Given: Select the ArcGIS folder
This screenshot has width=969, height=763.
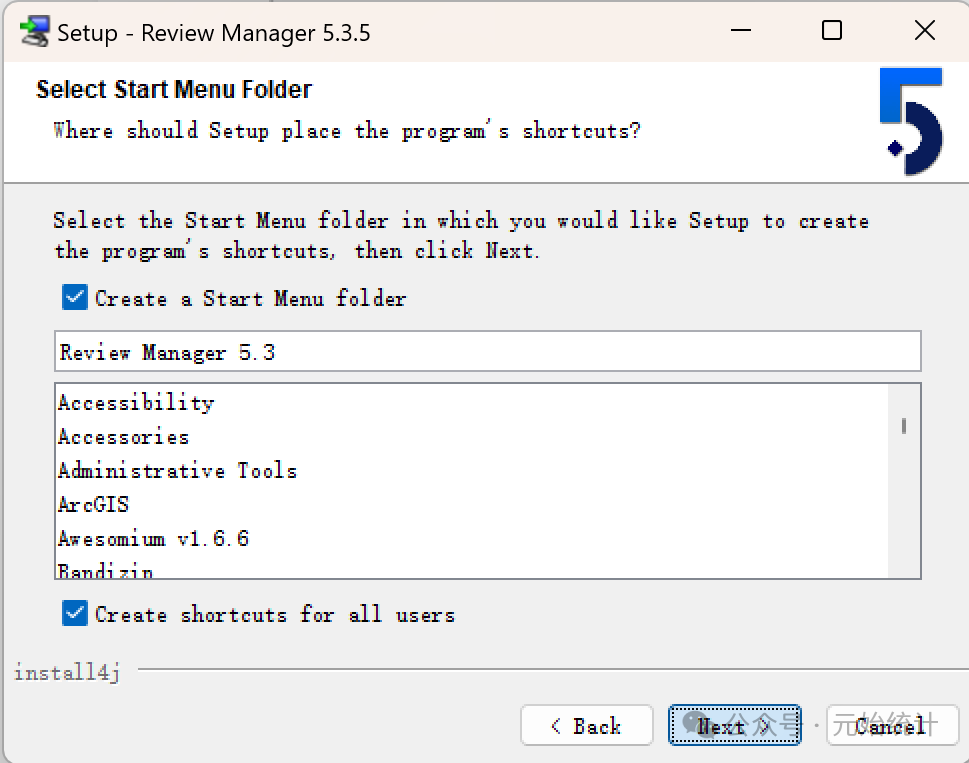Looking at the screenshot, I should pos(94,505).
